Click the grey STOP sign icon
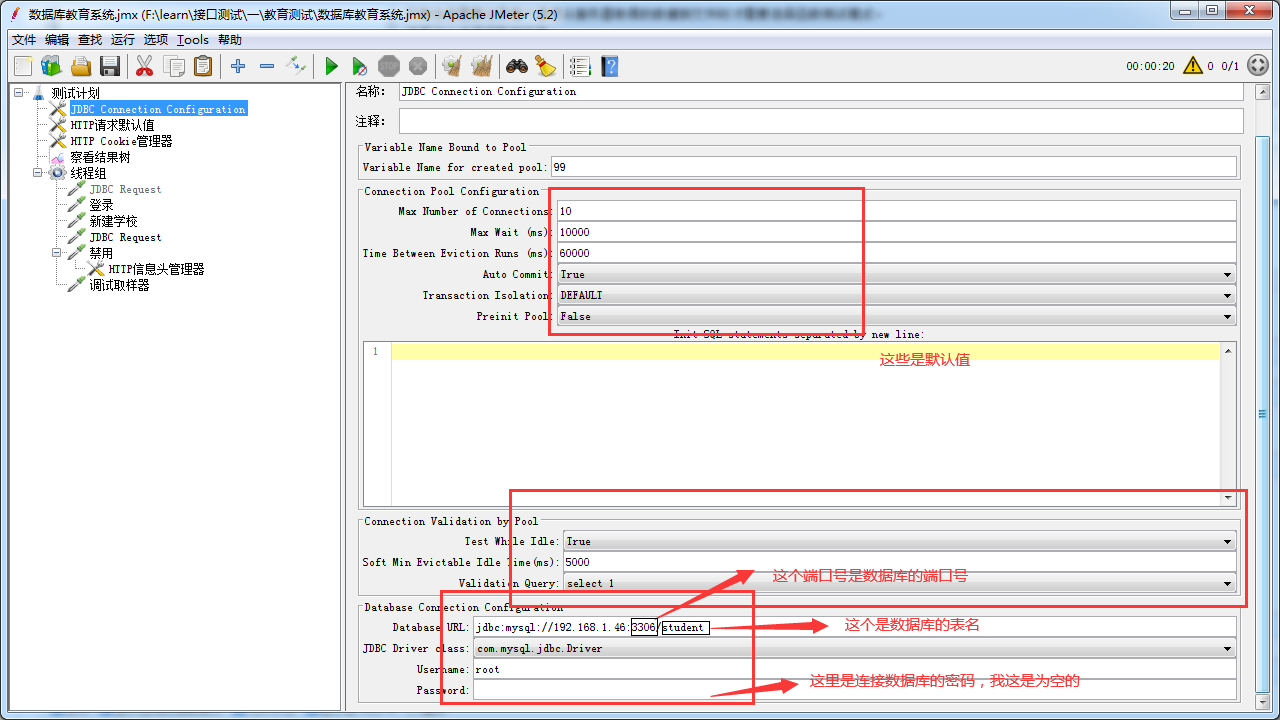 click(x=389, y=66)
